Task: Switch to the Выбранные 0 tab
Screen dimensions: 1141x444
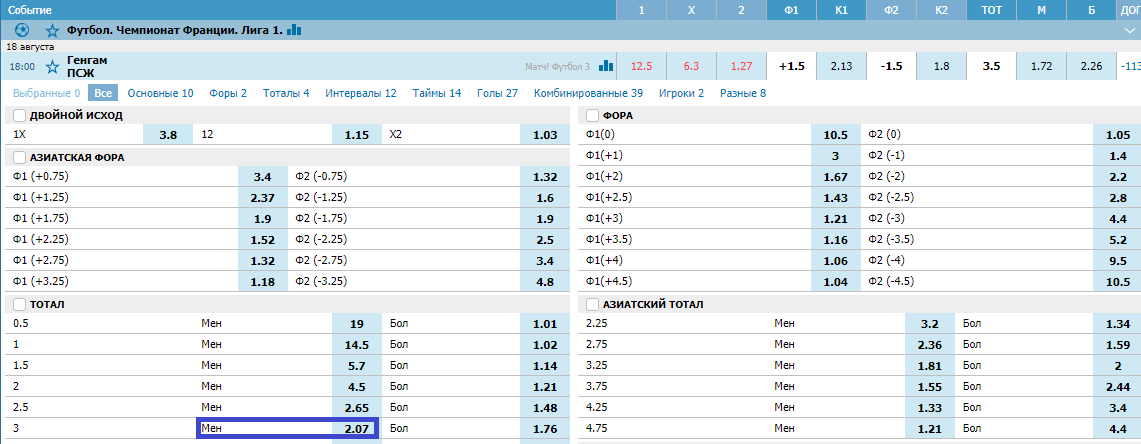Action: (47, 93)
